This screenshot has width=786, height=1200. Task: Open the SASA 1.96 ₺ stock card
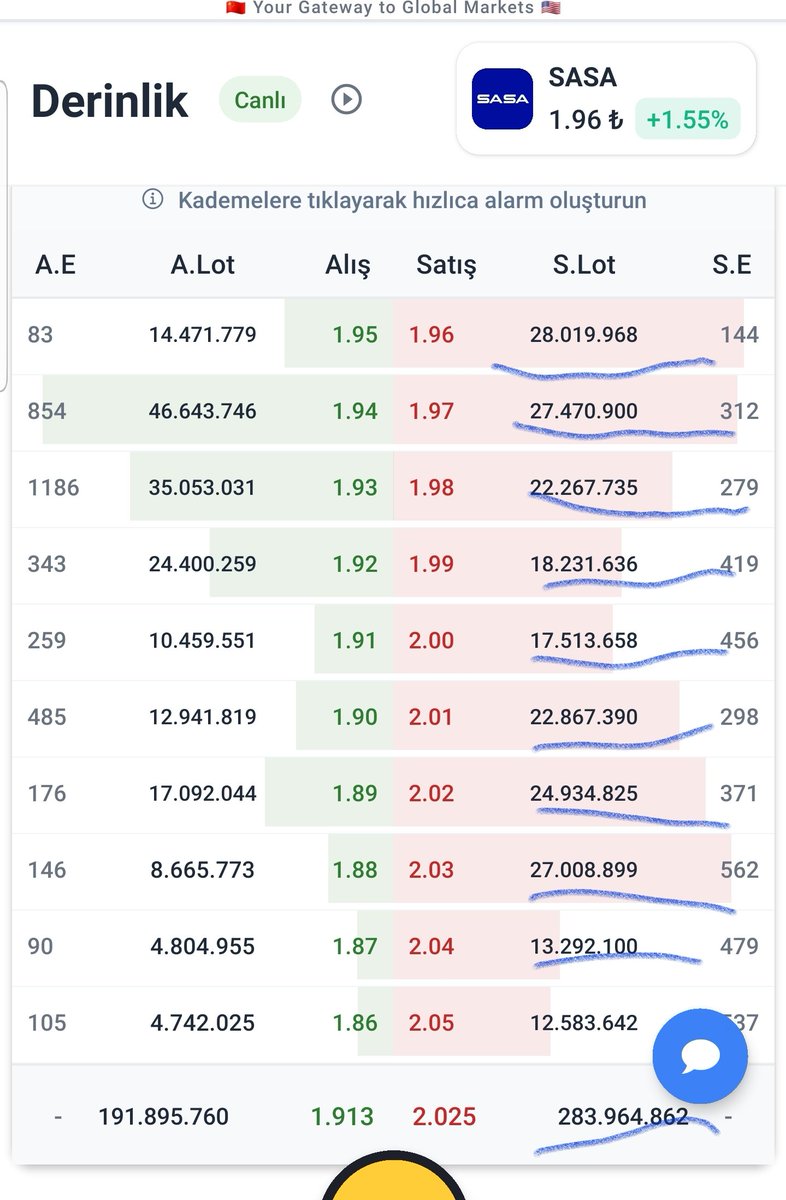(x=606, y=99)
